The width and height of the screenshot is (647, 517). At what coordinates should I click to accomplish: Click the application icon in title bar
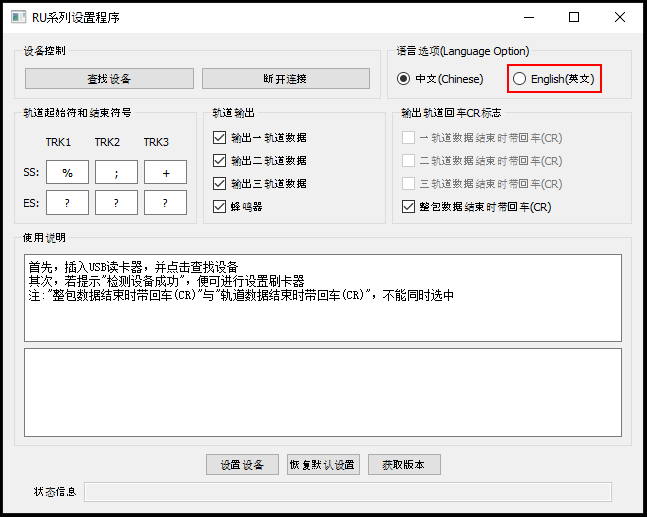[16, 17]
